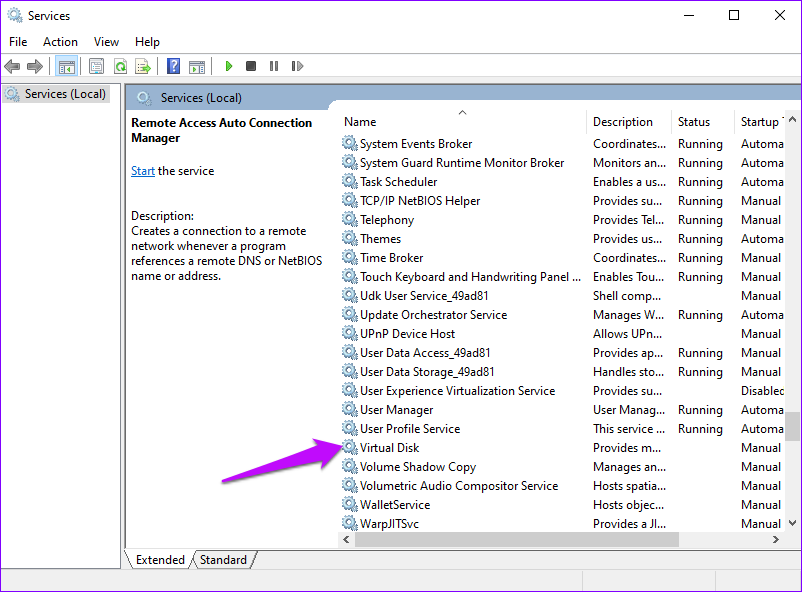The width and height of the screenshot is (802, 592).
Task: Click the Forward arrow in toolbar
Action: pyautogui.click(x=35, y=66)
